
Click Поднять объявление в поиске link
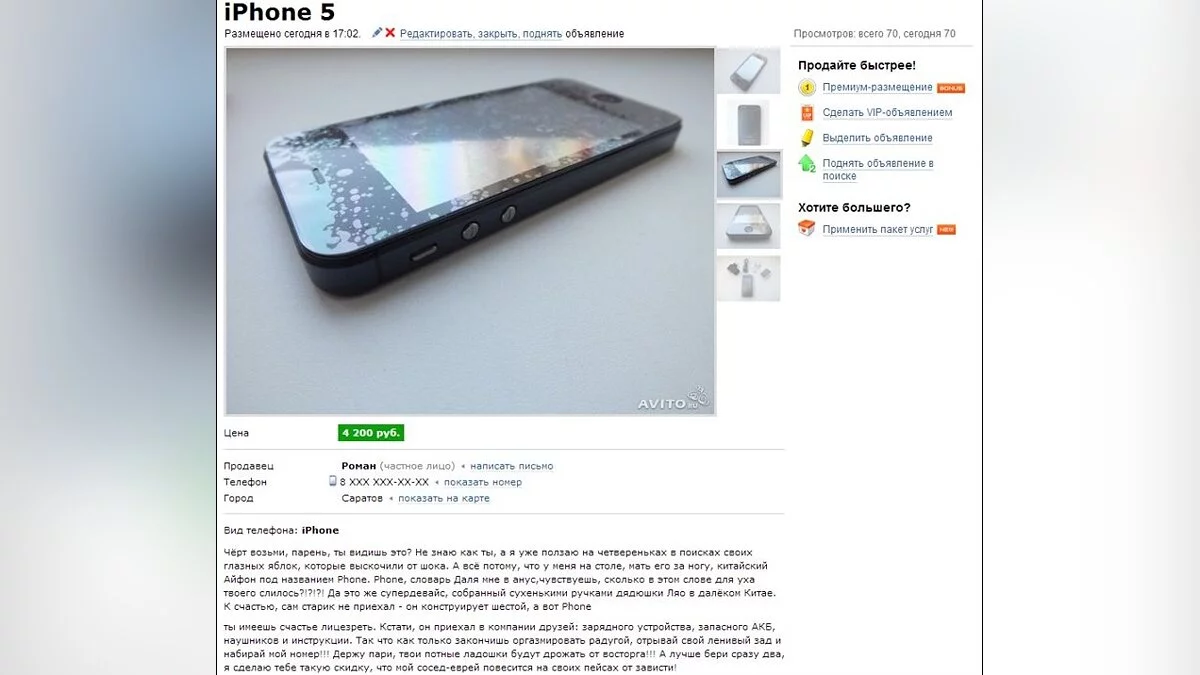pos(878,170)
